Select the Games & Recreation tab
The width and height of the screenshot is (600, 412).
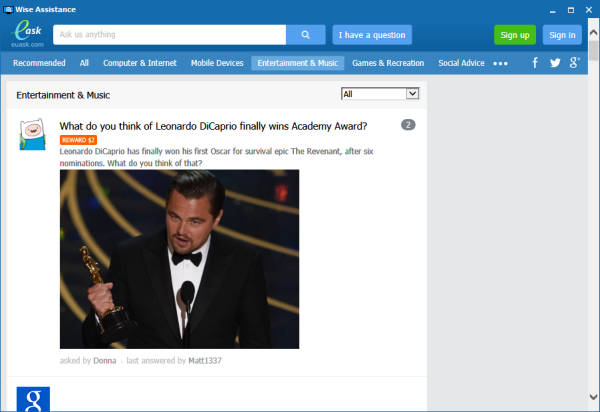[x=388, y=63]
